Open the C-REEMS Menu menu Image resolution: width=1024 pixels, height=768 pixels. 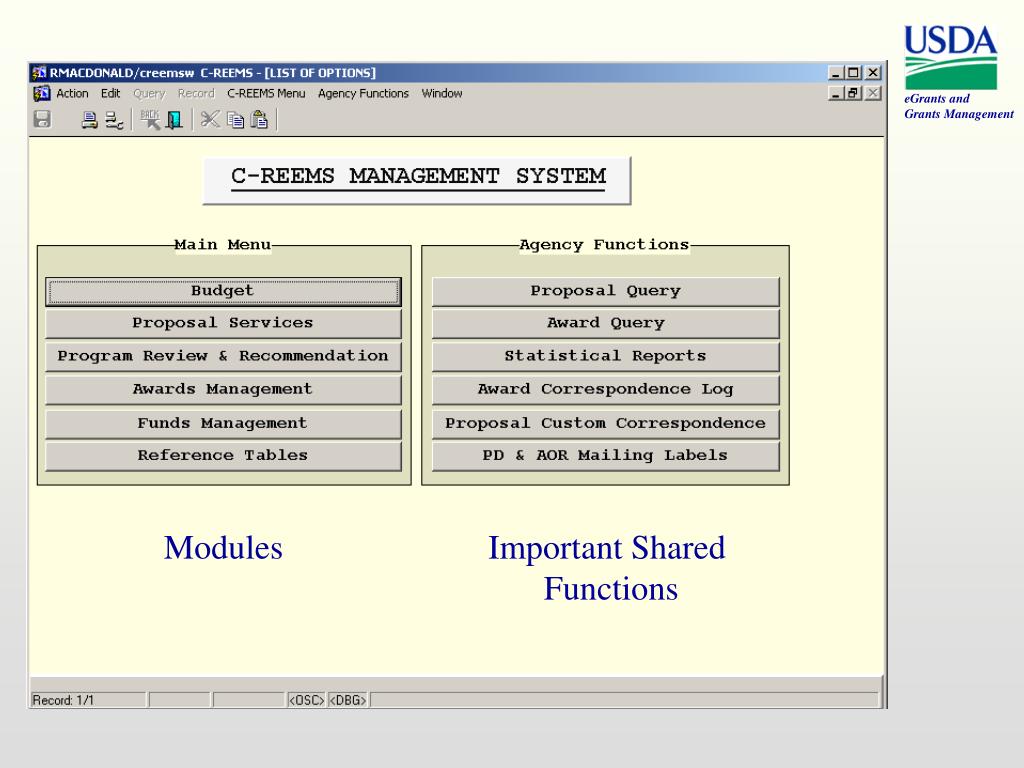pyautogui.click(x=266, y=93)
